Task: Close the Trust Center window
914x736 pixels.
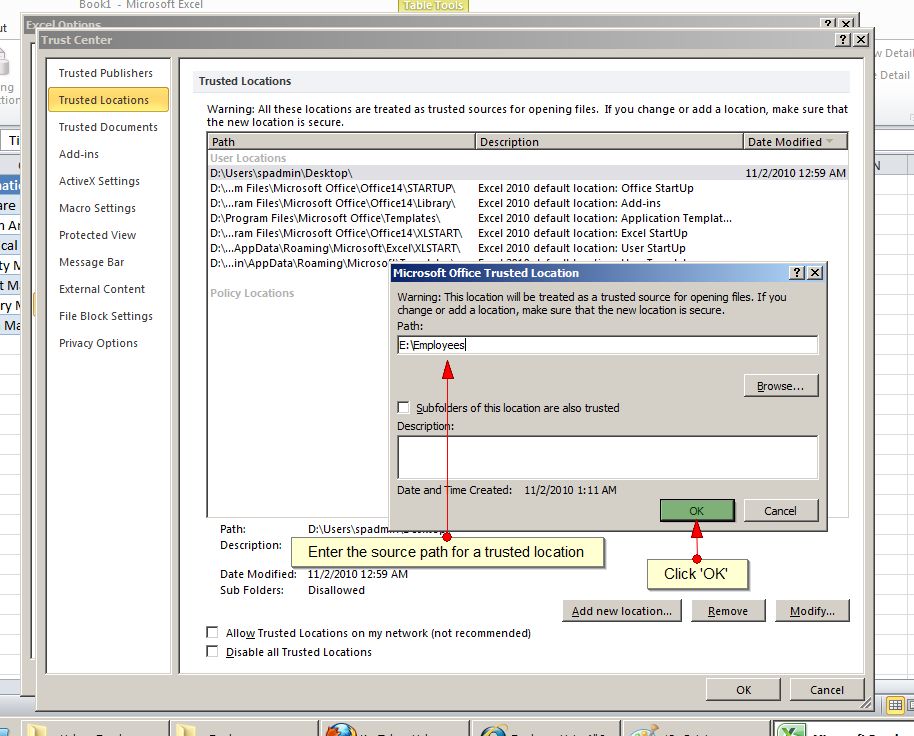Action: click(x=860, y=40)
